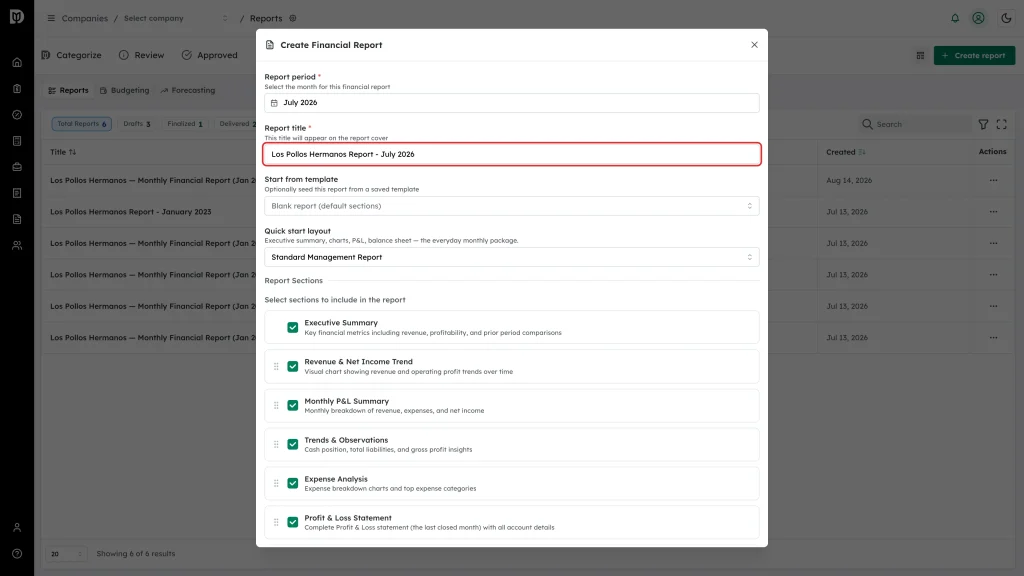Open the Quick start layout dropdown
Image resolution: width=1024 pixels, height=576 pixels.
(511, 257)
